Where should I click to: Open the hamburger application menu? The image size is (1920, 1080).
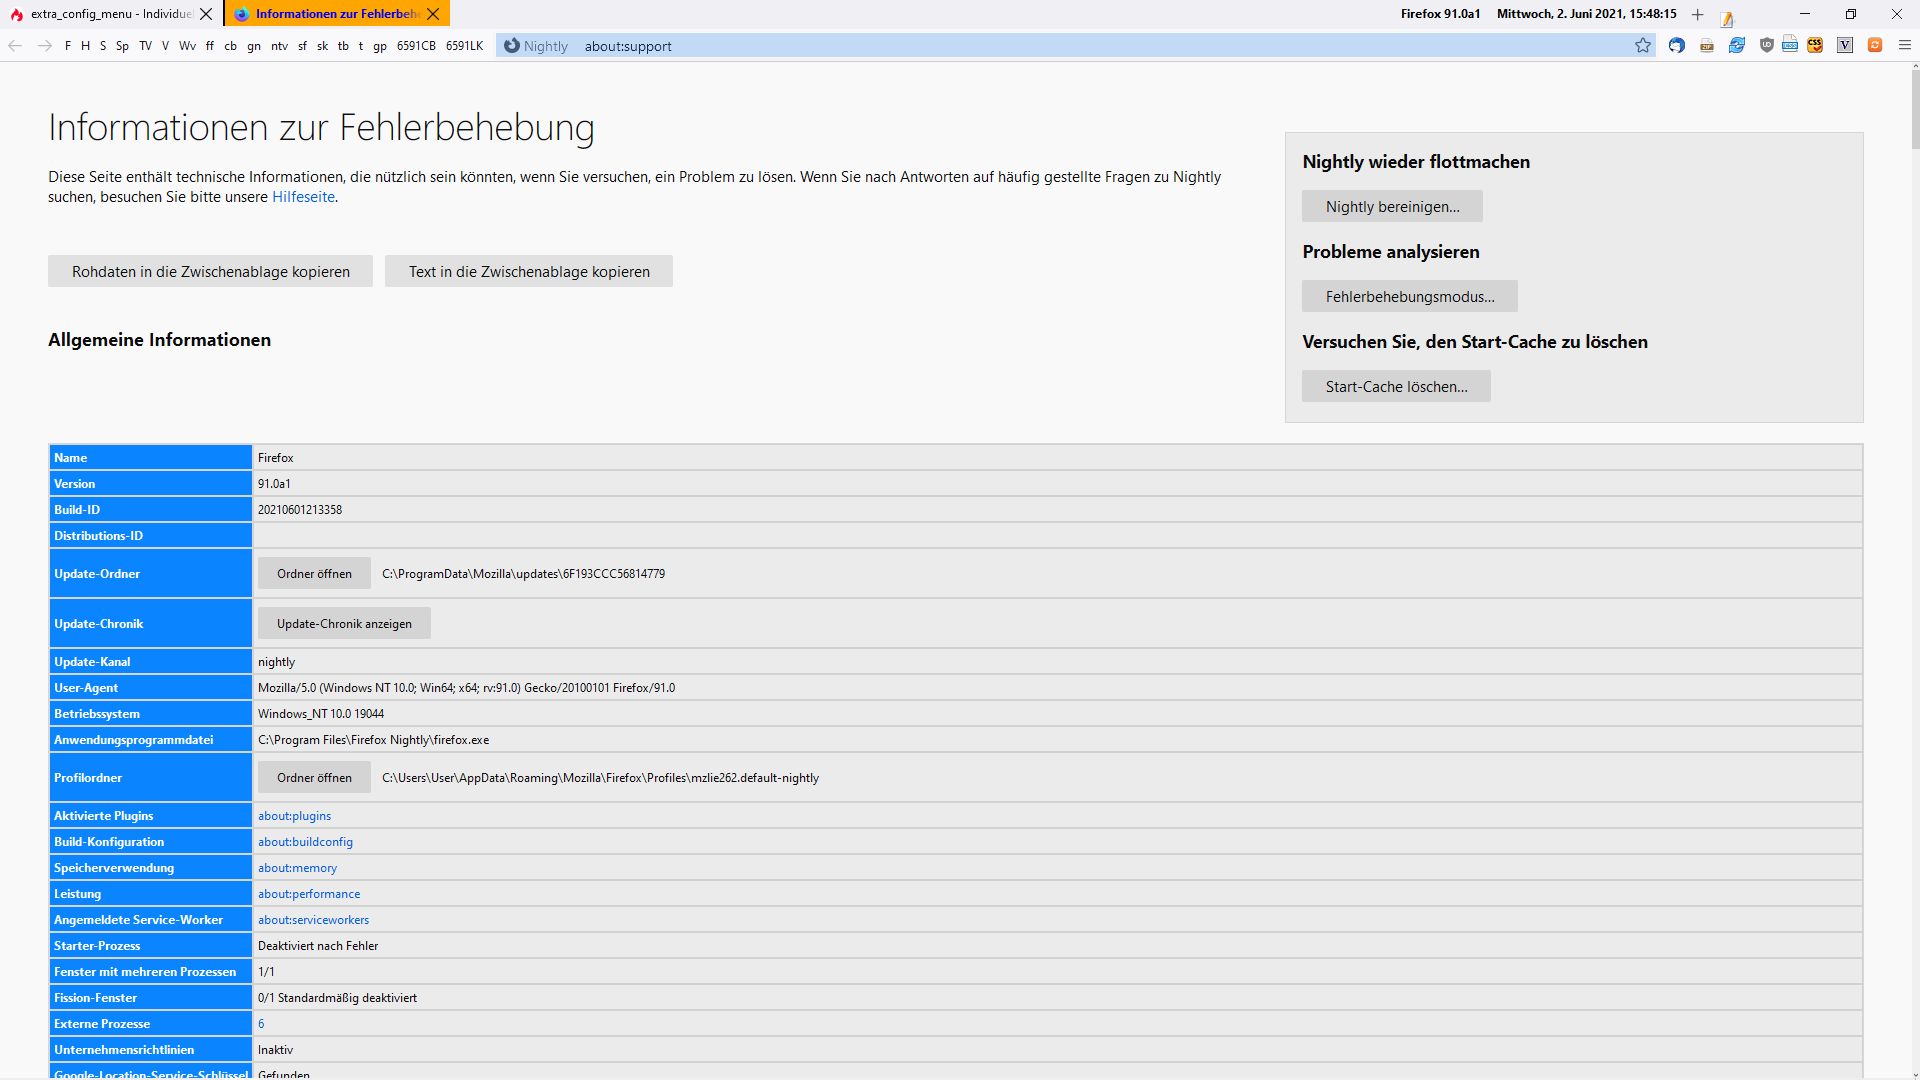1905,45
